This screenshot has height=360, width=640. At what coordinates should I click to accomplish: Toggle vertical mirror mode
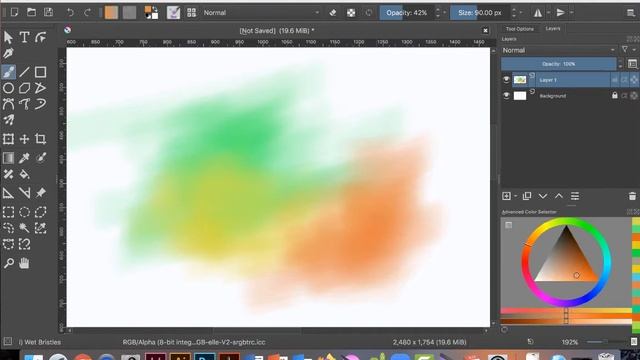pos(561,13)
